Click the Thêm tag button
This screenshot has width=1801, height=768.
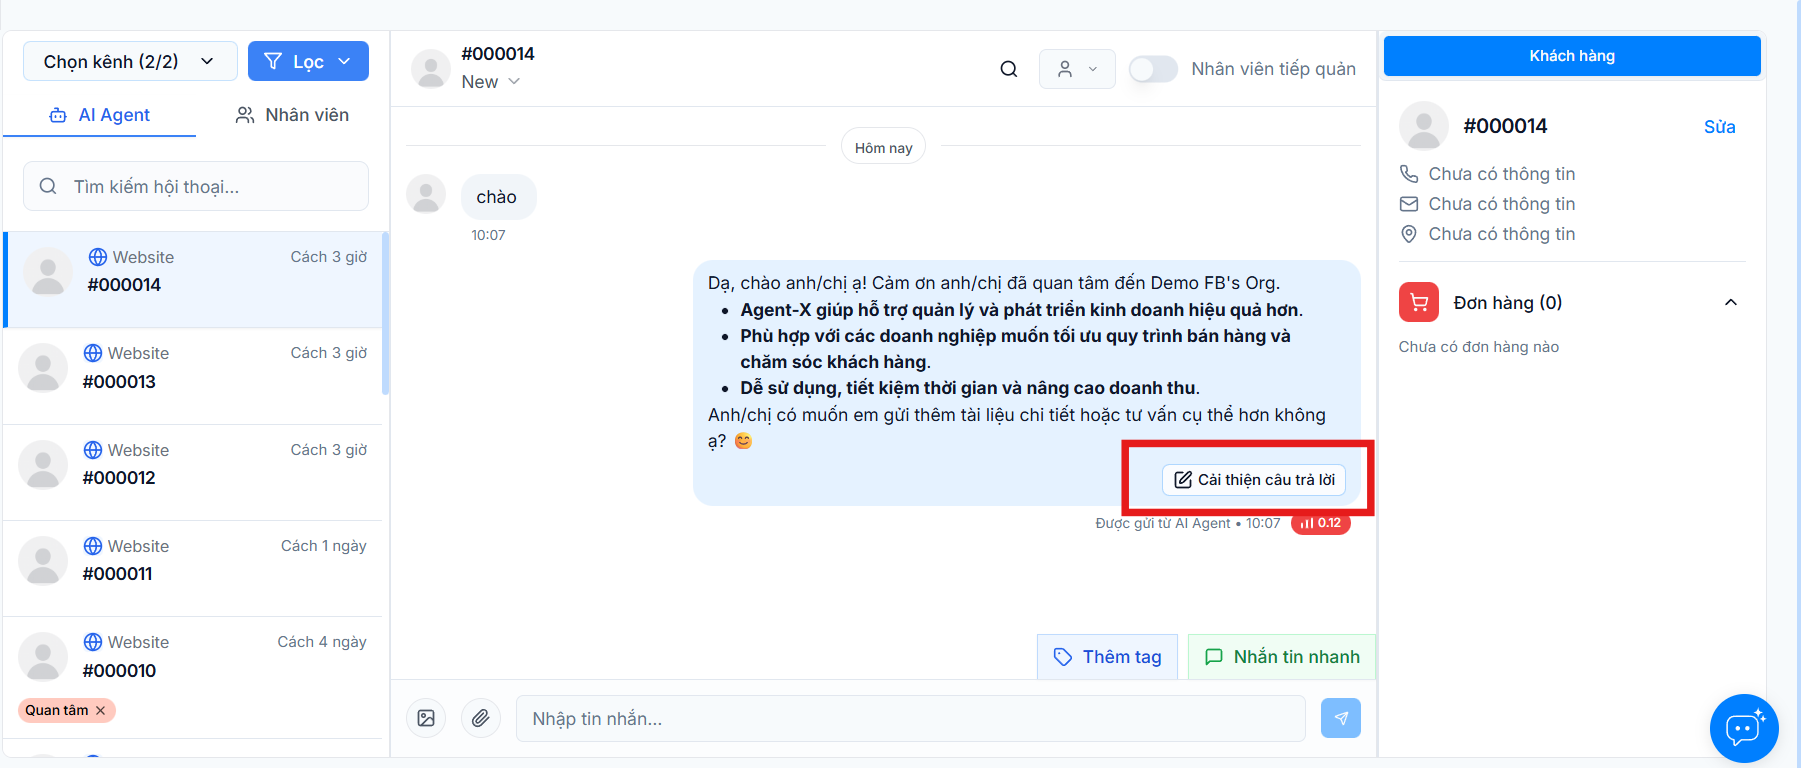1107,657
